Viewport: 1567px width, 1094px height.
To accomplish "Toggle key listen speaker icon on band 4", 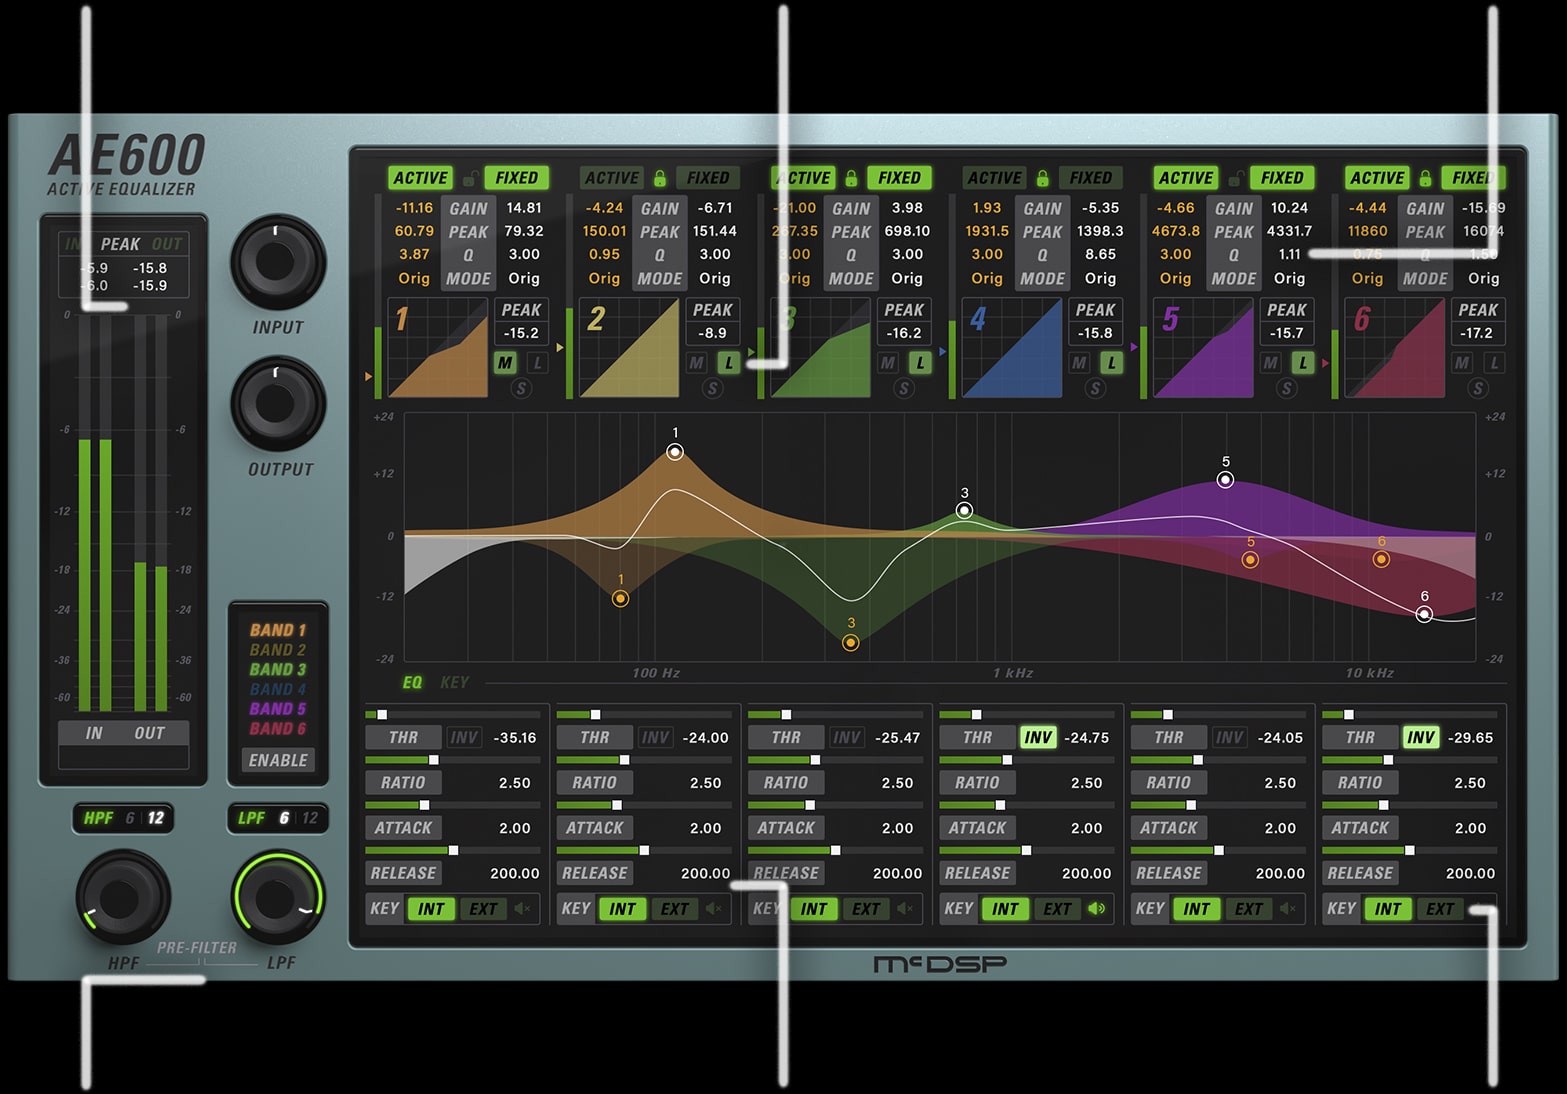I will click(x=1097, y=909).
